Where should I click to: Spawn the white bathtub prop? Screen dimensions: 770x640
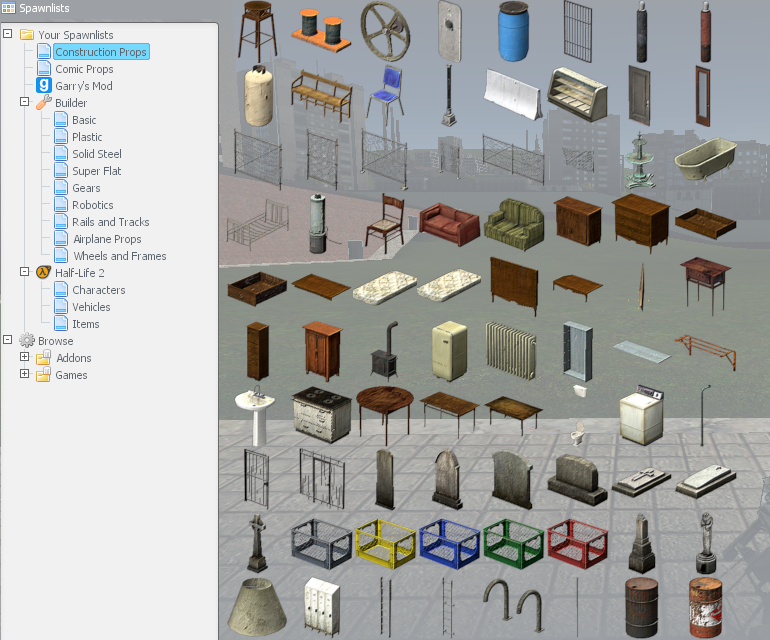pyautogui.click(x=705, y=158)
